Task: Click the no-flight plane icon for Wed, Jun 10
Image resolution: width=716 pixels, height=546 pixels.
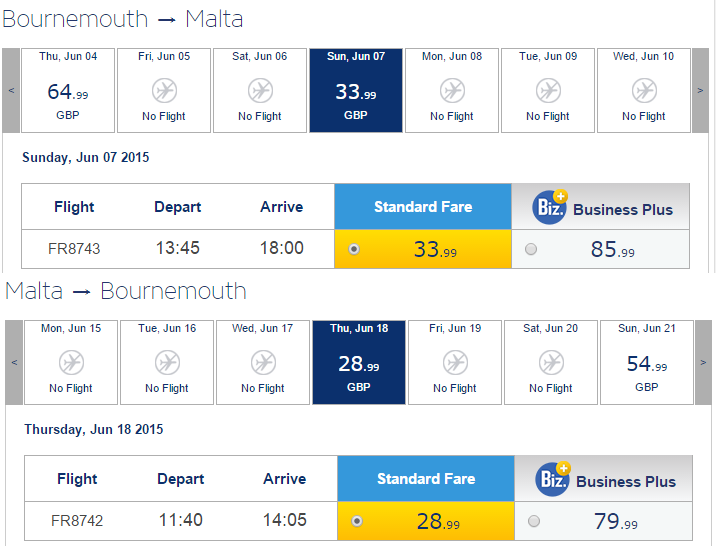Action: coord(644,90)
